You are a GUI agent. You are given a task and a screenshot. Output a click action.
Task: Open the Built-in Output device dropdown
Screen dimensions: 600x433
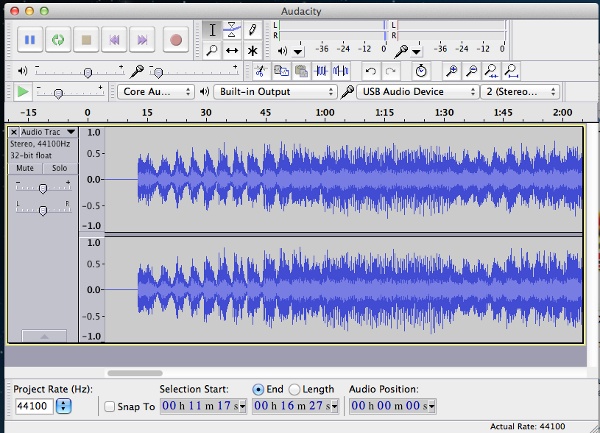tap(275, 92)
